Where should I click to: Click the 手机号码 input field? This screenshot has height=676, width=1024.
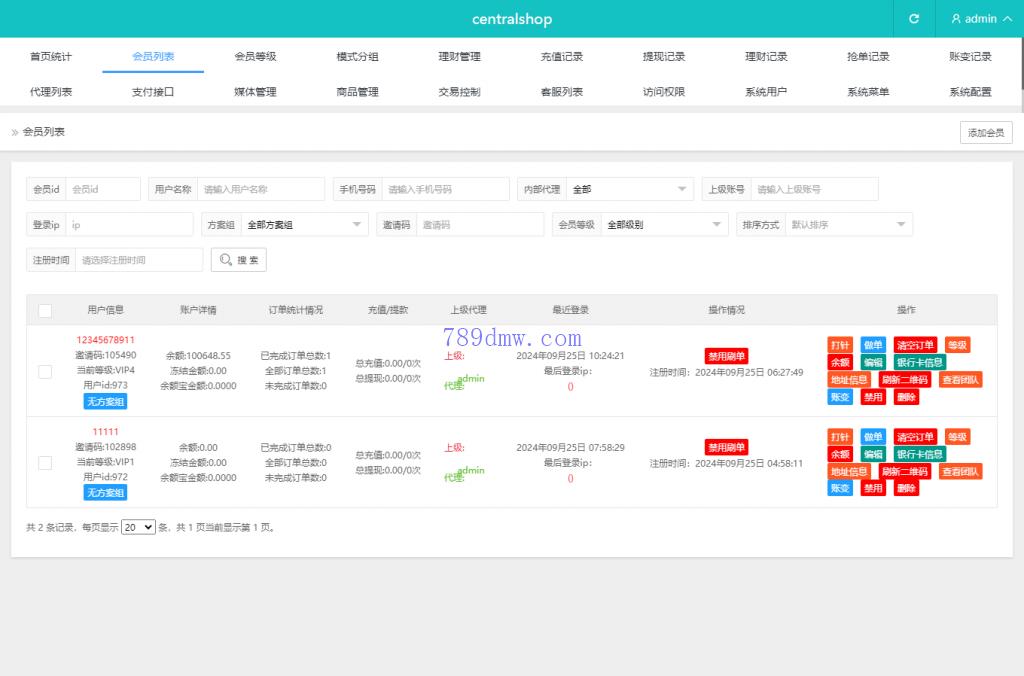[445, 189]
